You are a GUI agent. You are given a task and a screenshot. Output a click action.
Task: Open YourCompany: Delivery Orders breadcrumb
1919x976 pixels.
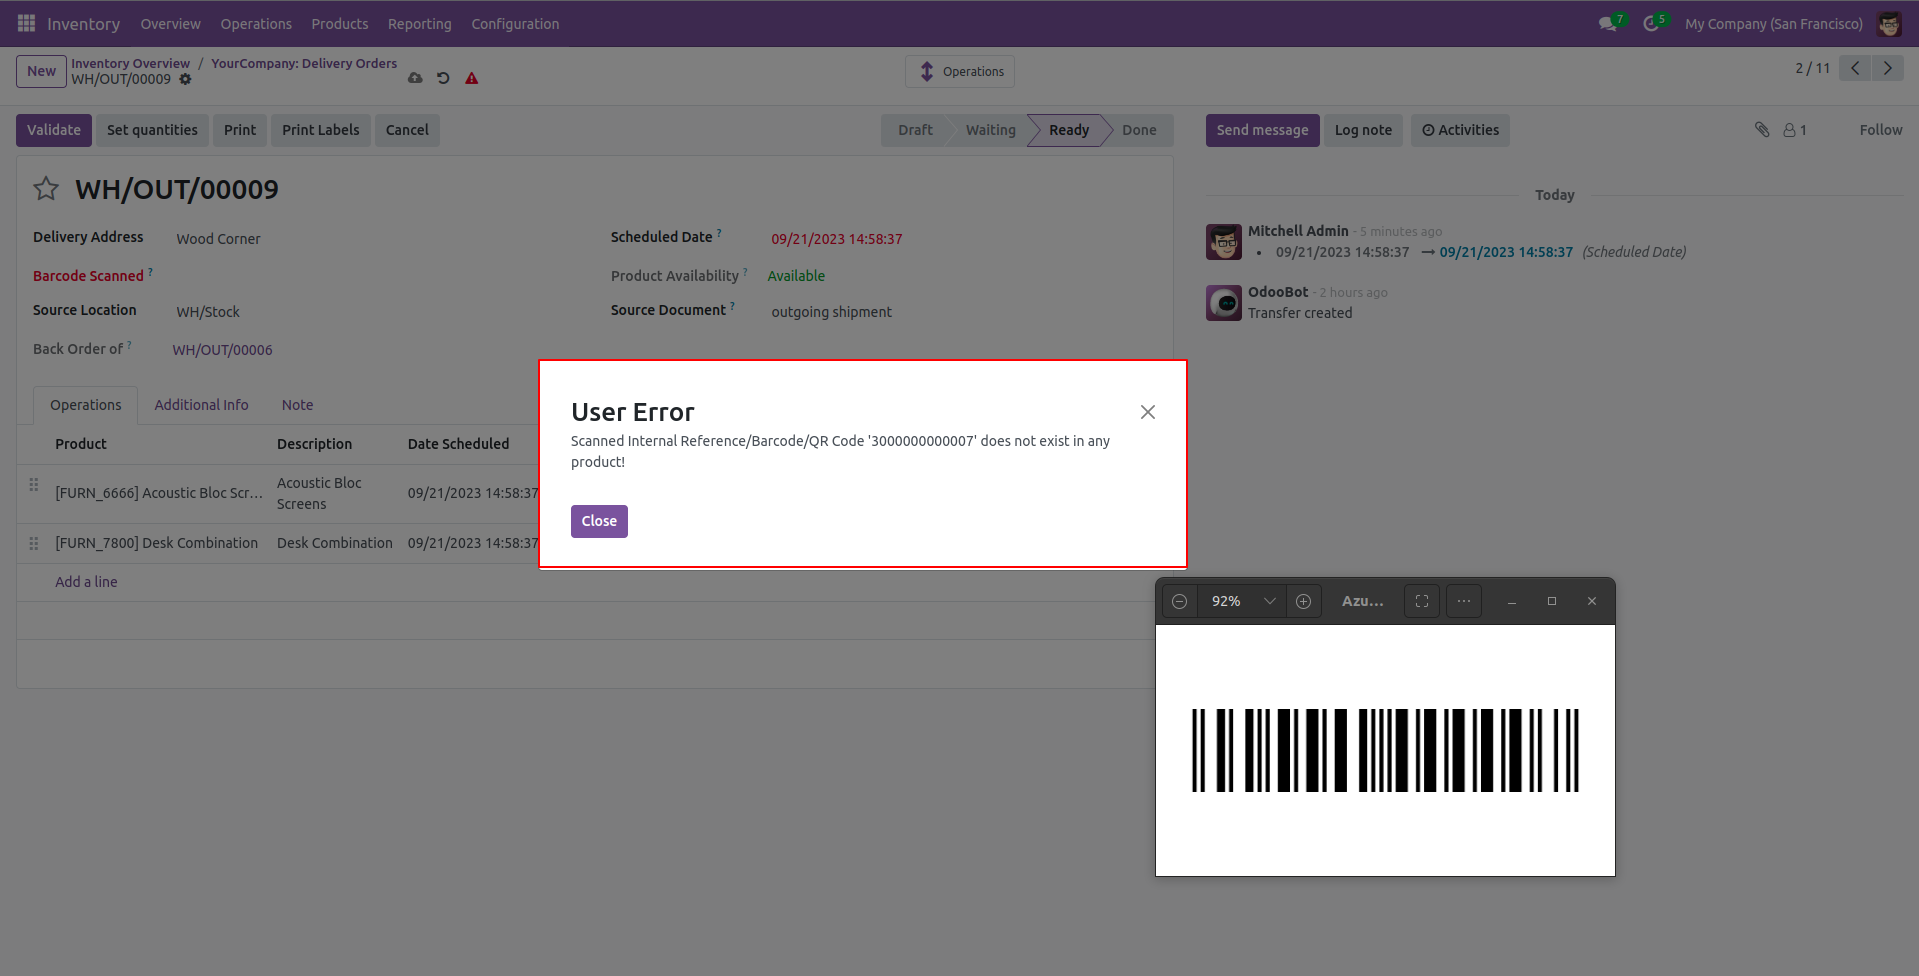[x=304, y=63]
